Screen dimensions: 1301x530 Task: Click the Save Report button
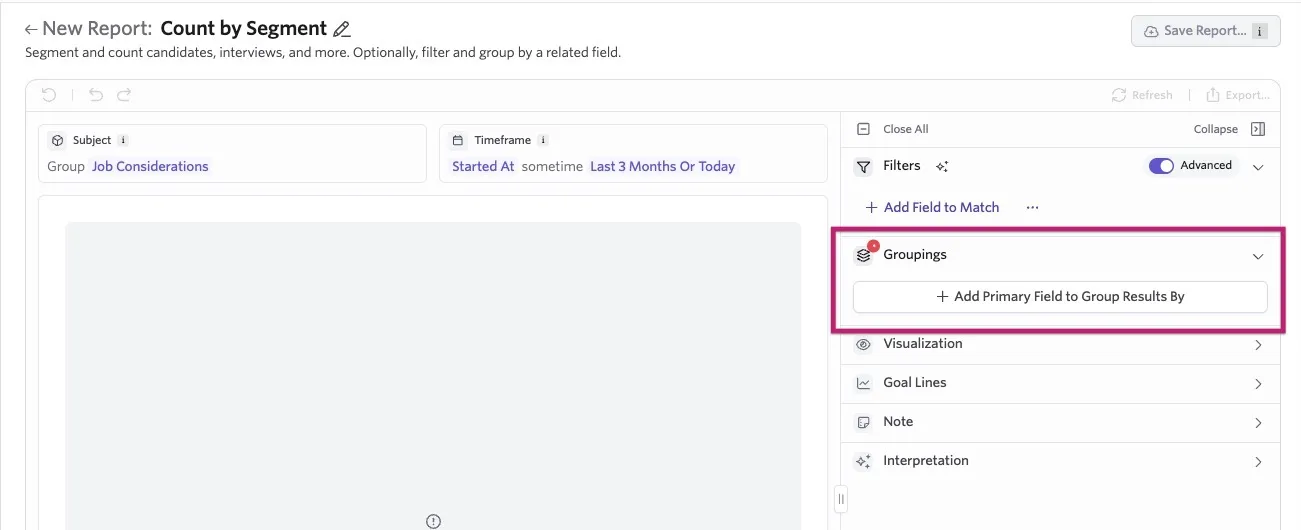1205,31
